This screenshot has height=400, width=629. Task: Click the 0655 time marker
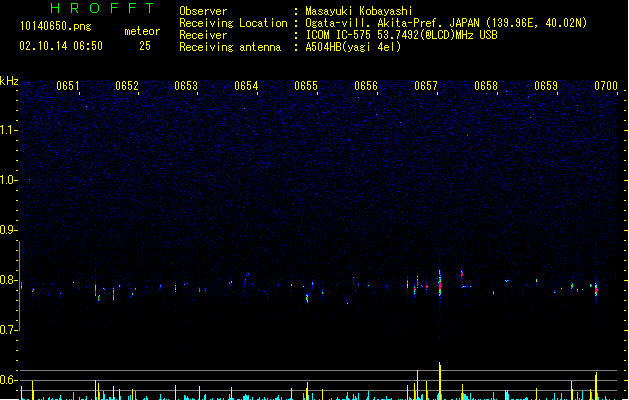306,86
